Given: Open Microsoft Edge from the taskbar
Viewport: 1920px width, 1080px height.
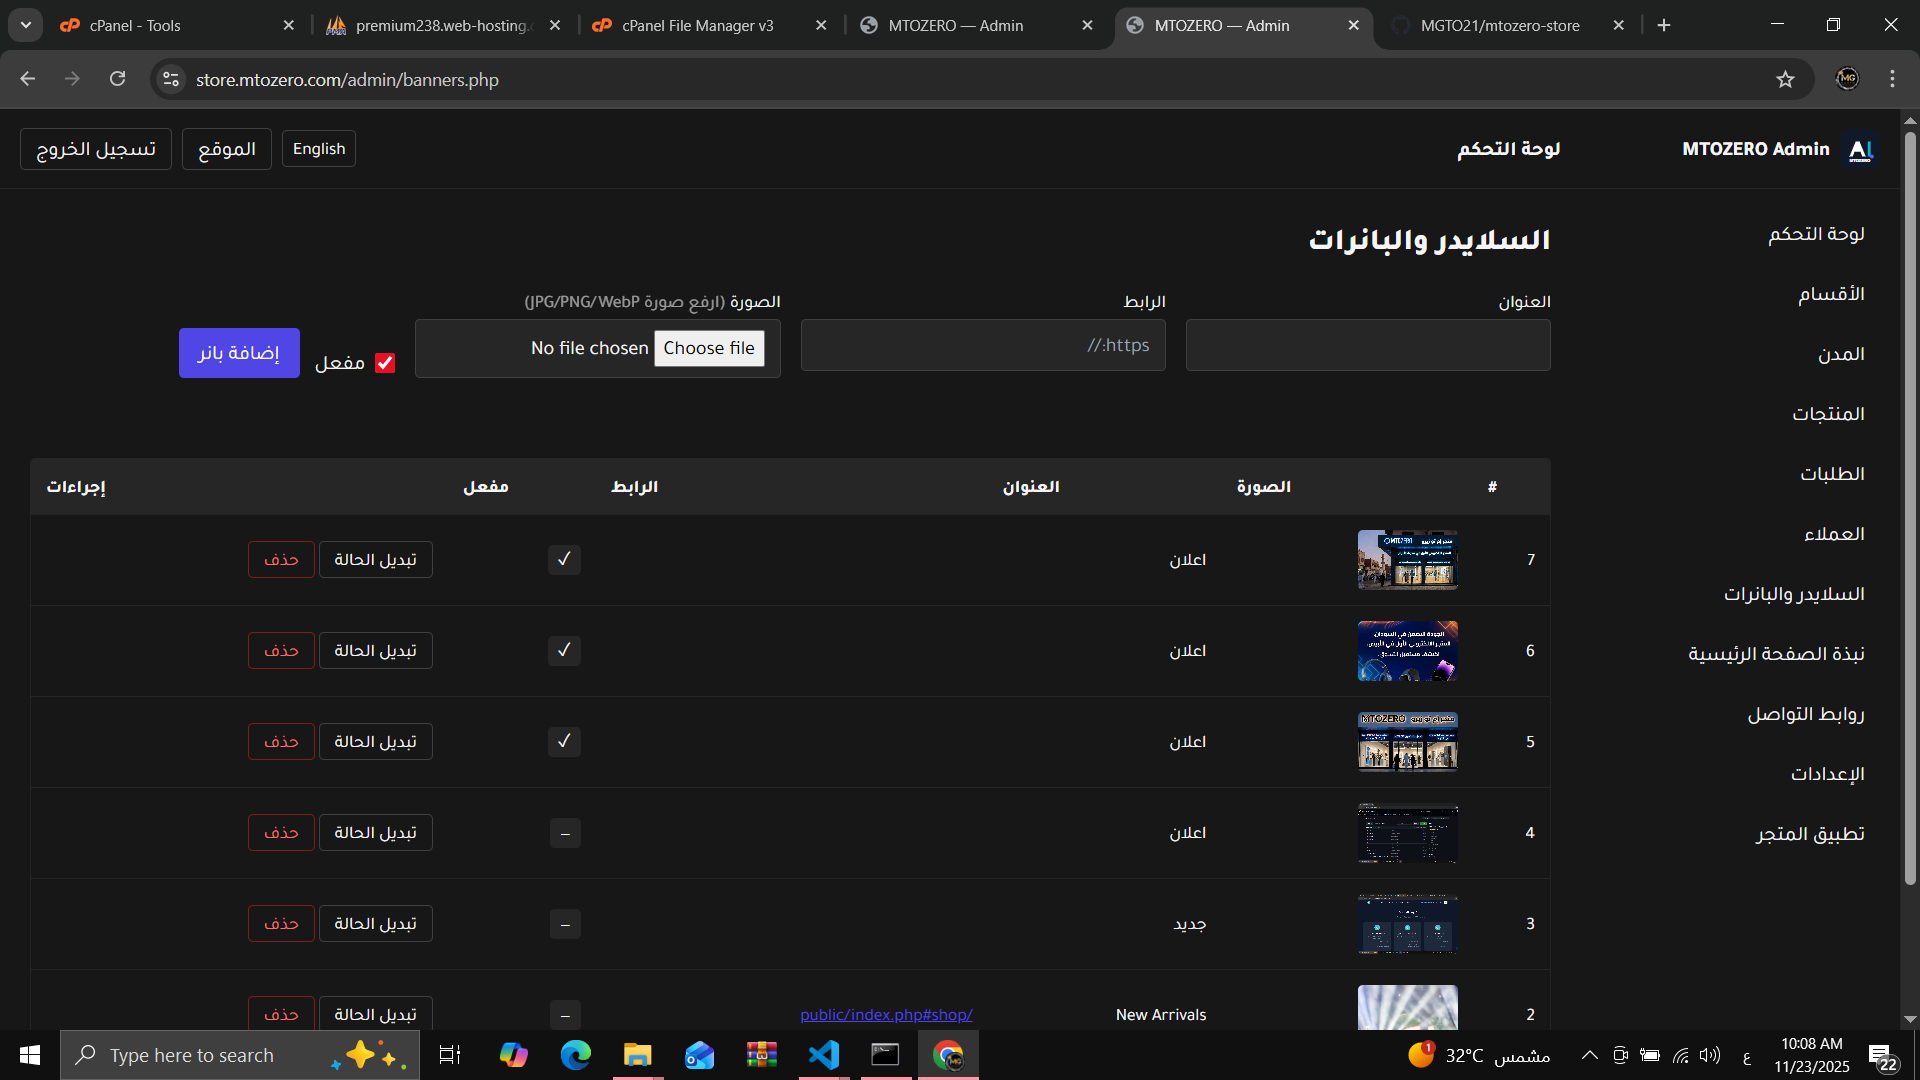Looking at the screenshot, I should (575, 1054).
